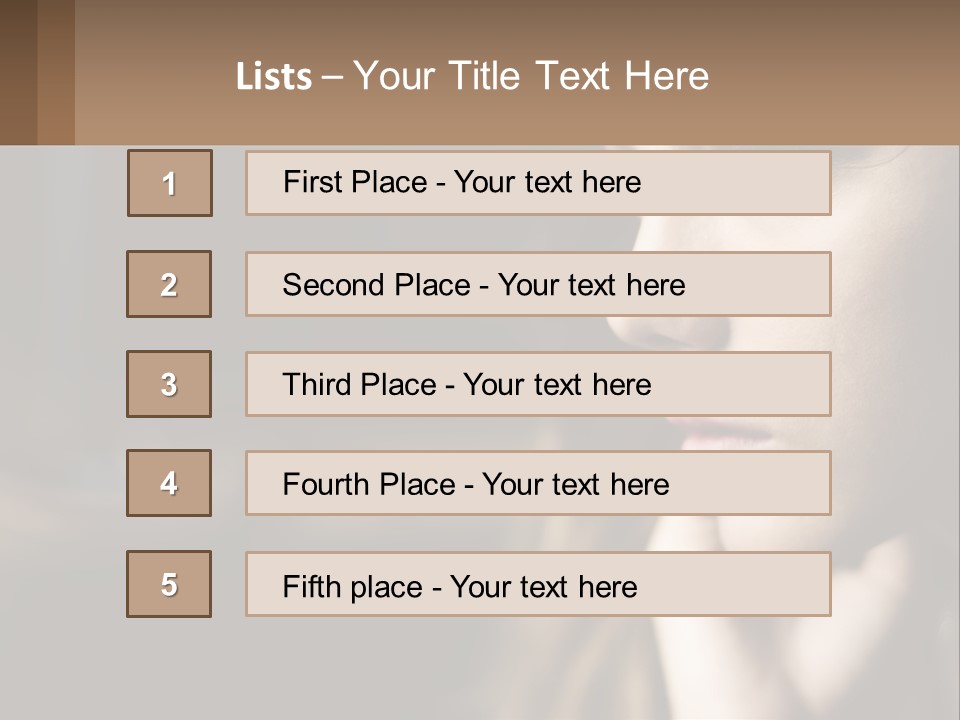The height and width of the screenshot is (720, 960).
Task: Click the Fourth Place text box
Action: coord(538,484)
